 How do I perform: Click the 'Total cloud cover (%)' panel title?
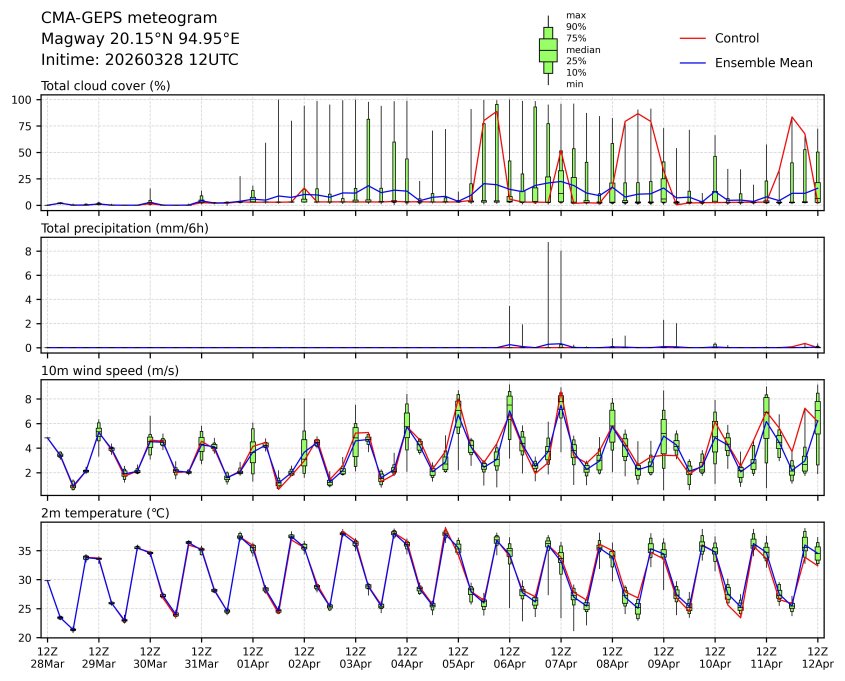[105, 86]
